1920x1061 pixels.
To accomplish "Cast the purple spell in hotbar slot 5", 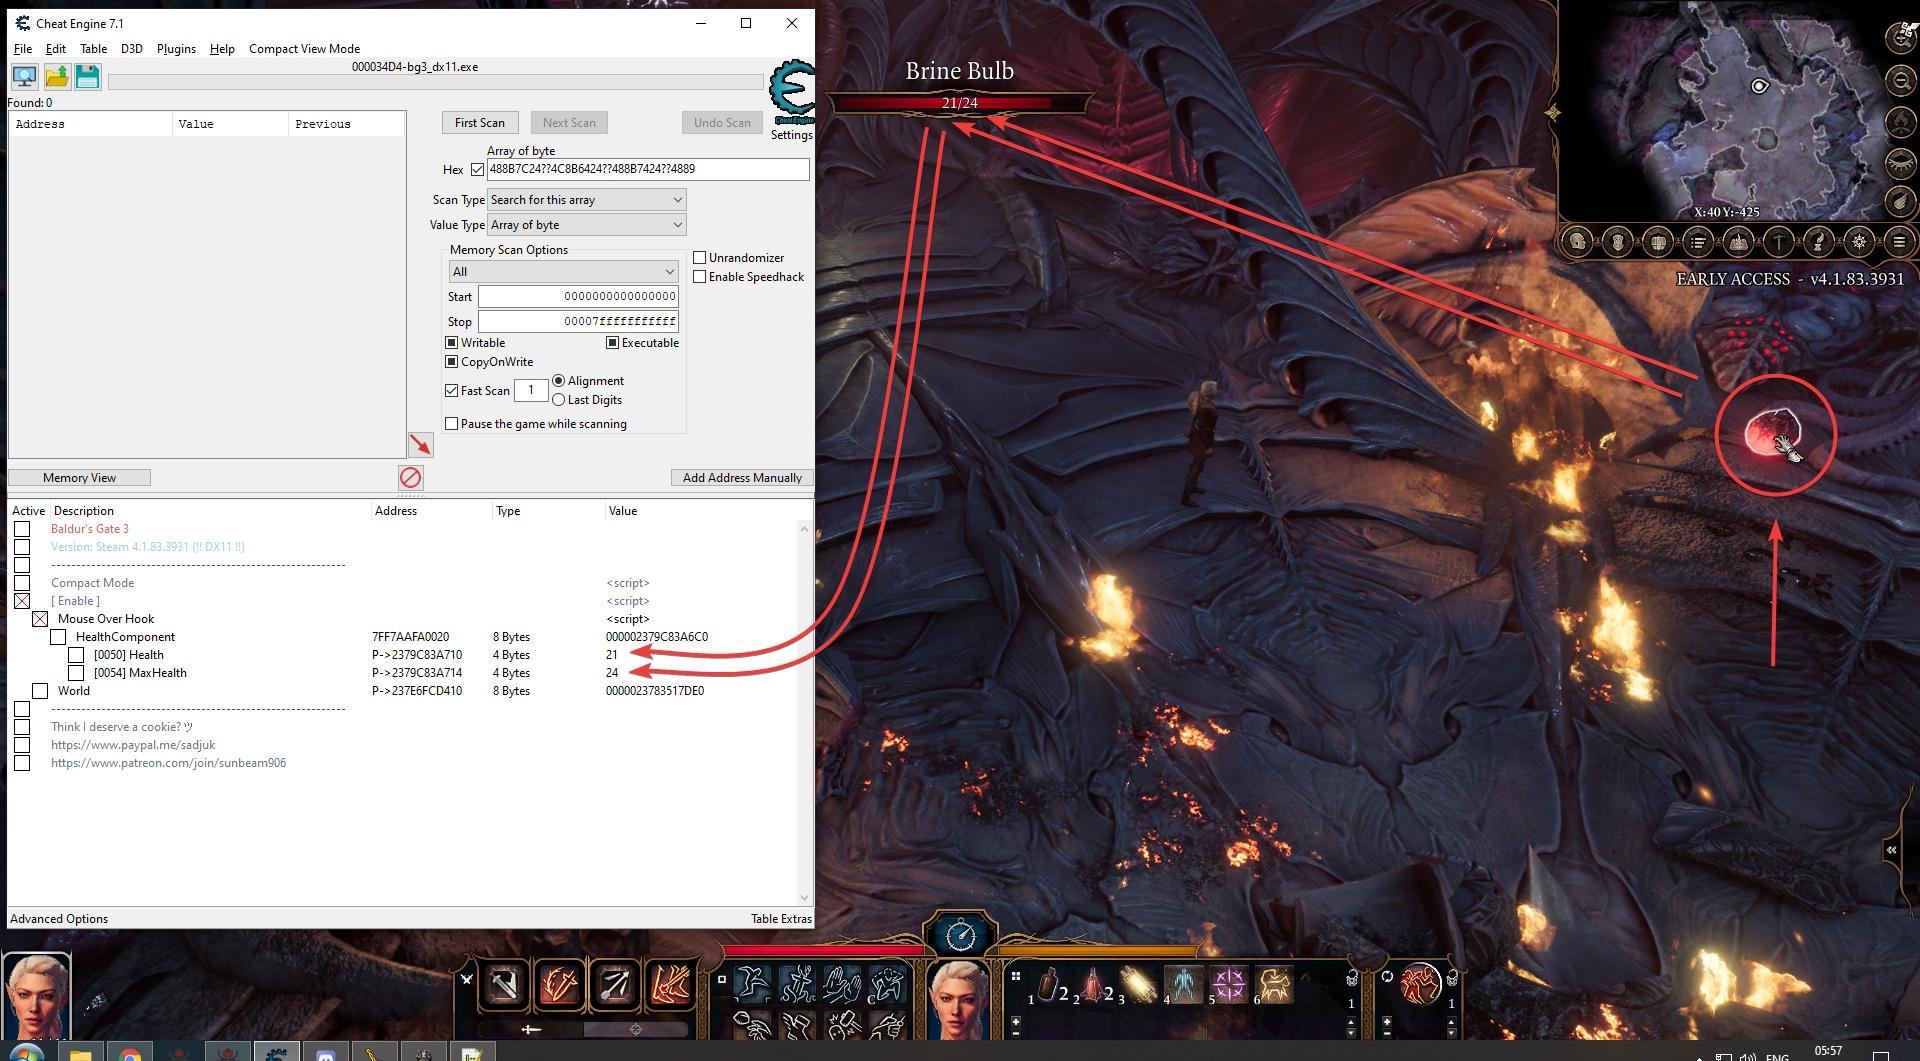I will click(x=1229, y=985).
